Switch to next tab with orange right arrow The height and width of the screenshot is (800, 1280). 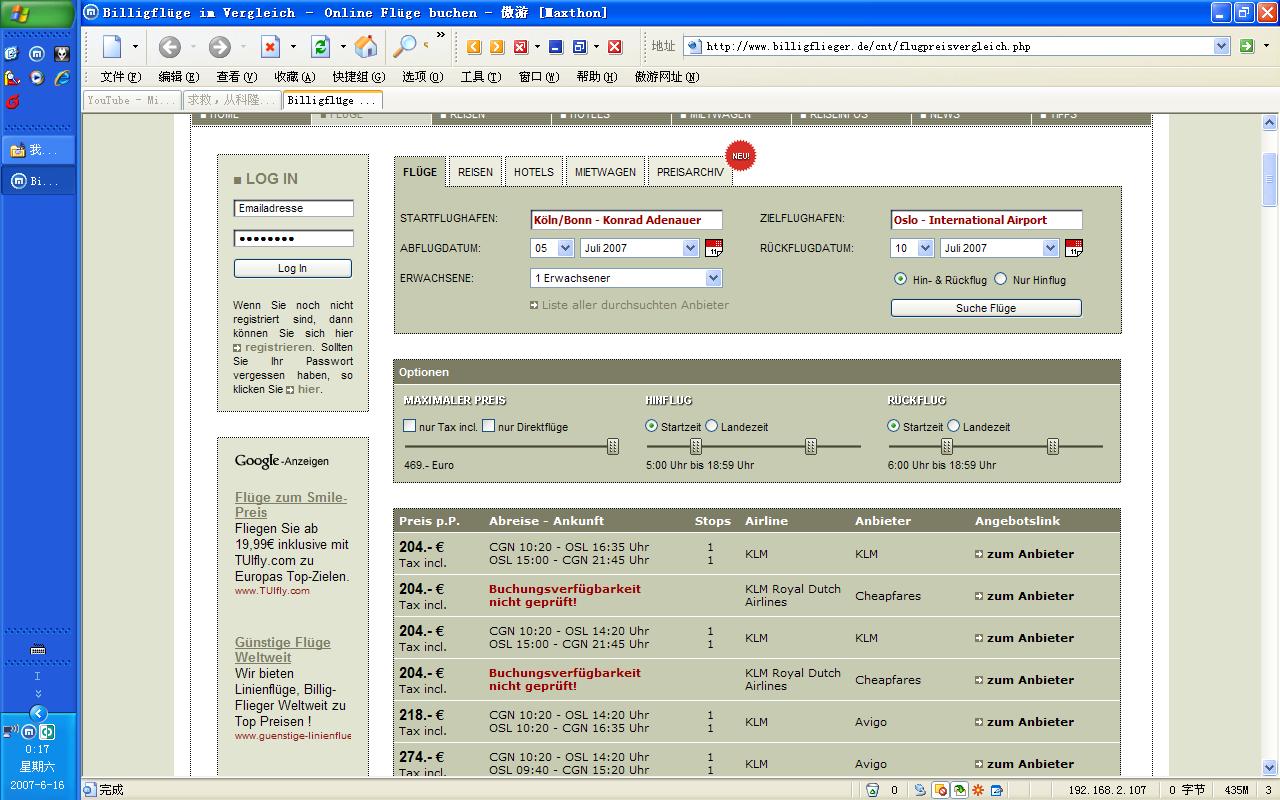(x=497, y=47)
